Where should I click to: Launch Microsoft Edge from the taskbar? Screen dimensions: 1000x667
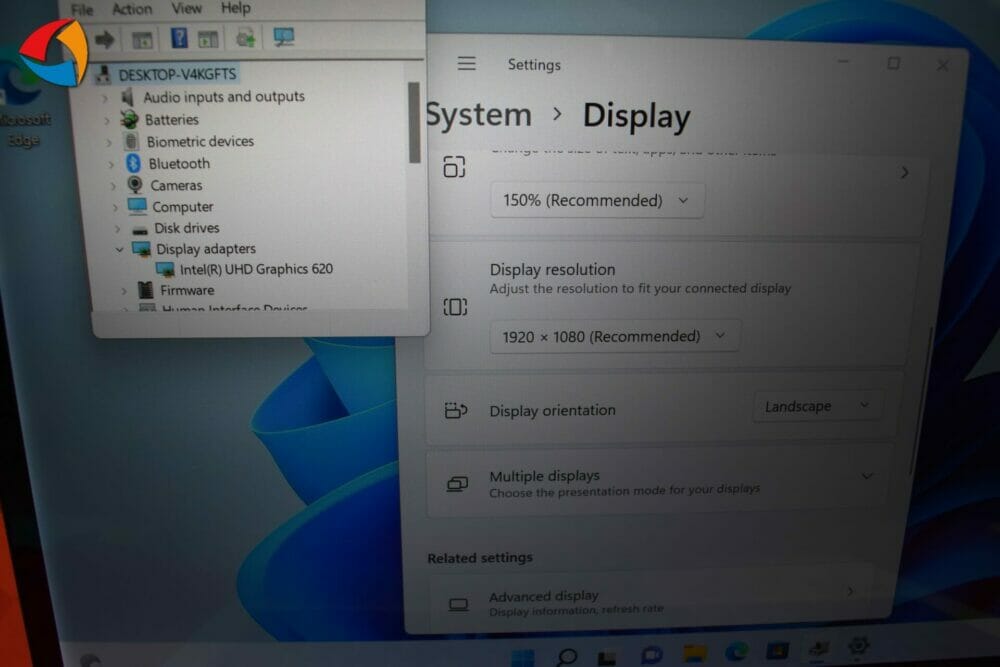pyautogui.click(x=737, y=652)
